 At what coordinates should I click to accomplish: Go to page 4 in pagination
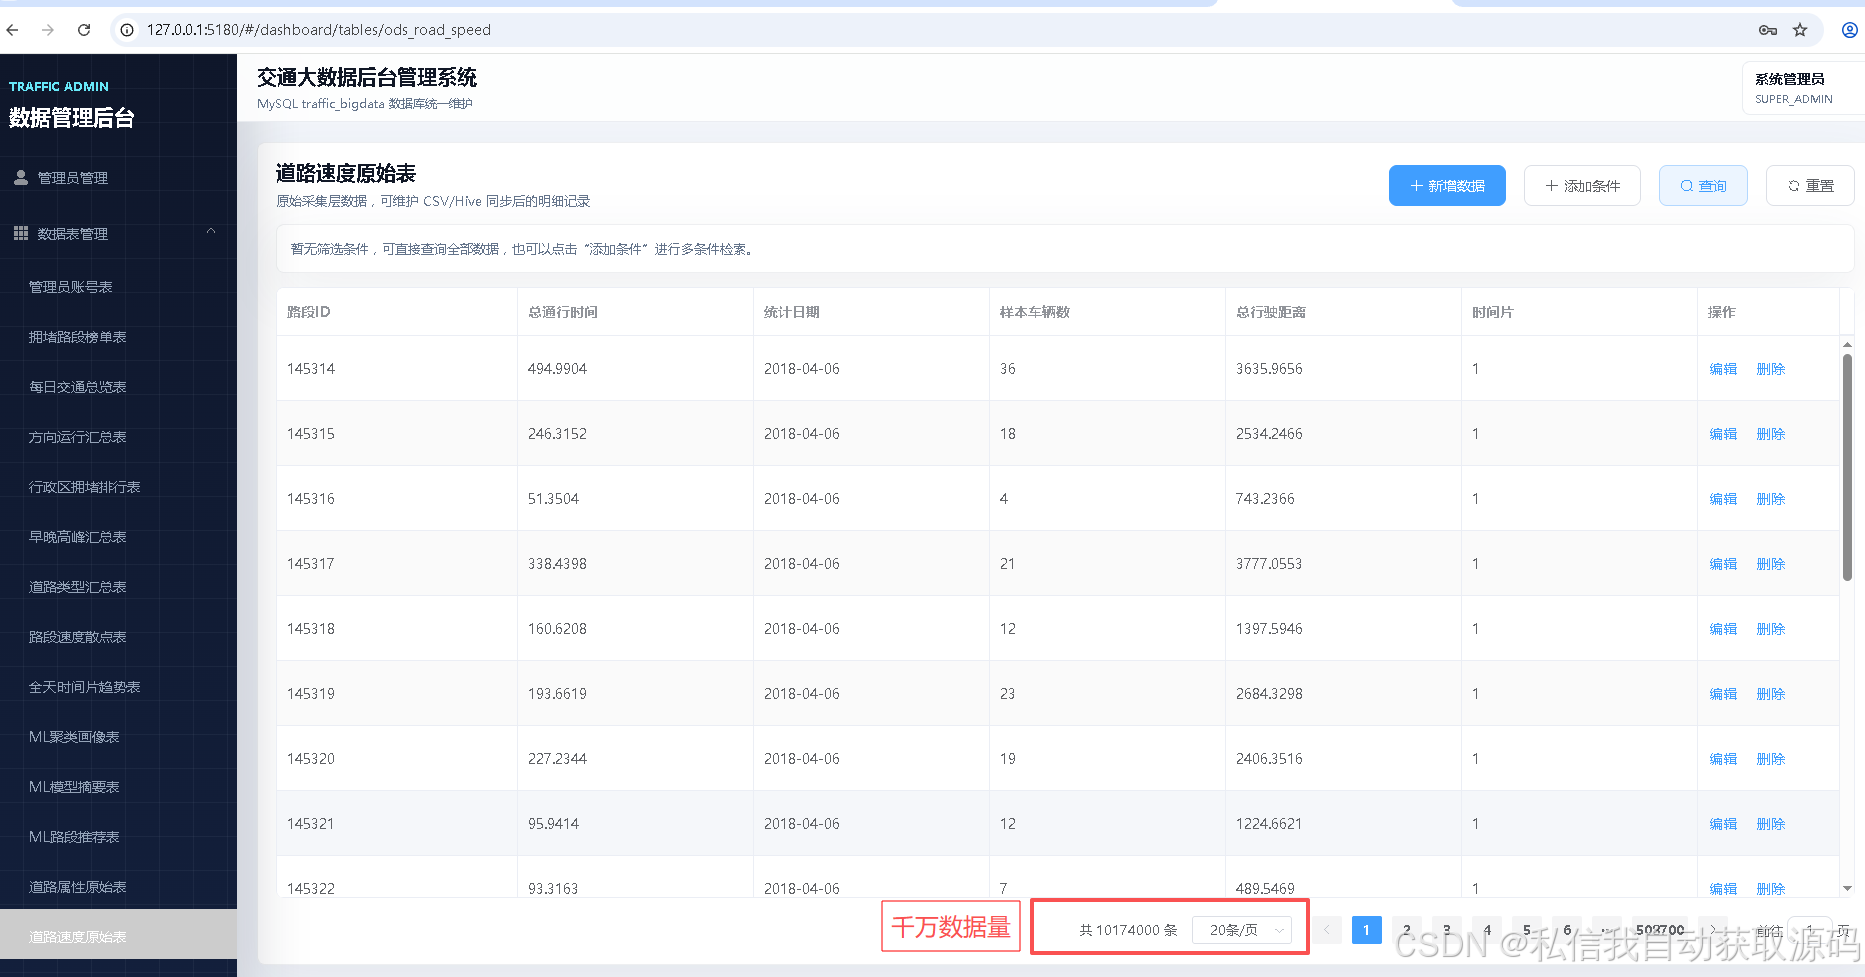click(1487, 930)
